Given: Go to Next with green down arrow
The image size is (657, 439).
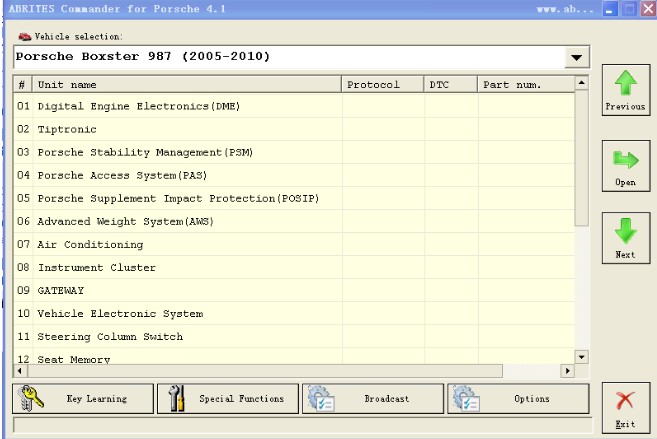Looking at the screenshot, I should click(x=626, y=238).
